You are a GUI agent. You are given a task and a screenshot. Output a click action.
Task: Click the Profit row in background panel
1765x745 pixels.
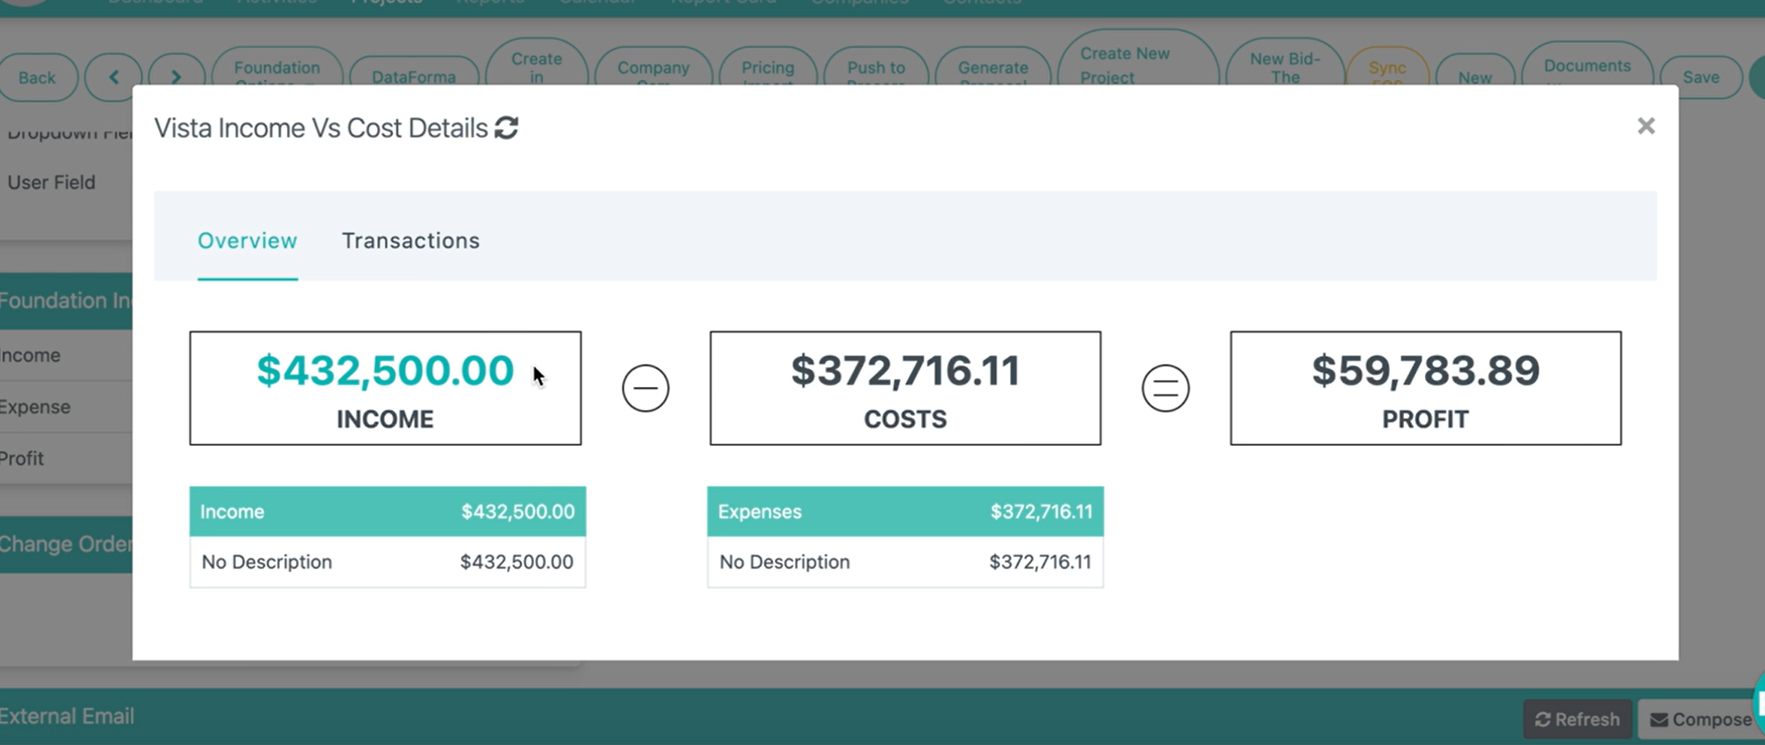66,458
